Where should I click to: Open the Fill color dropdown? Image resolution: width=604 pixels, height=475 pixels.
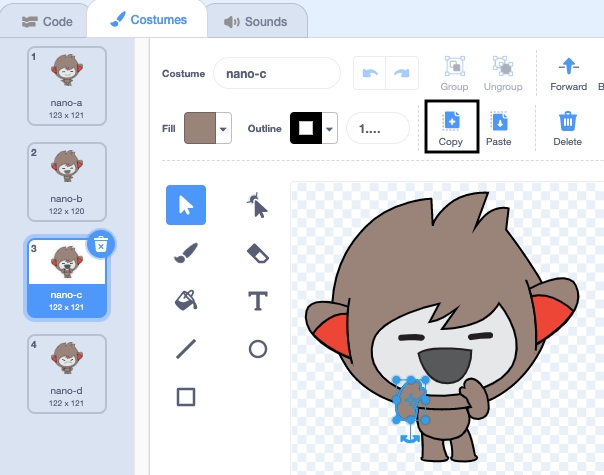pos(224,128)
